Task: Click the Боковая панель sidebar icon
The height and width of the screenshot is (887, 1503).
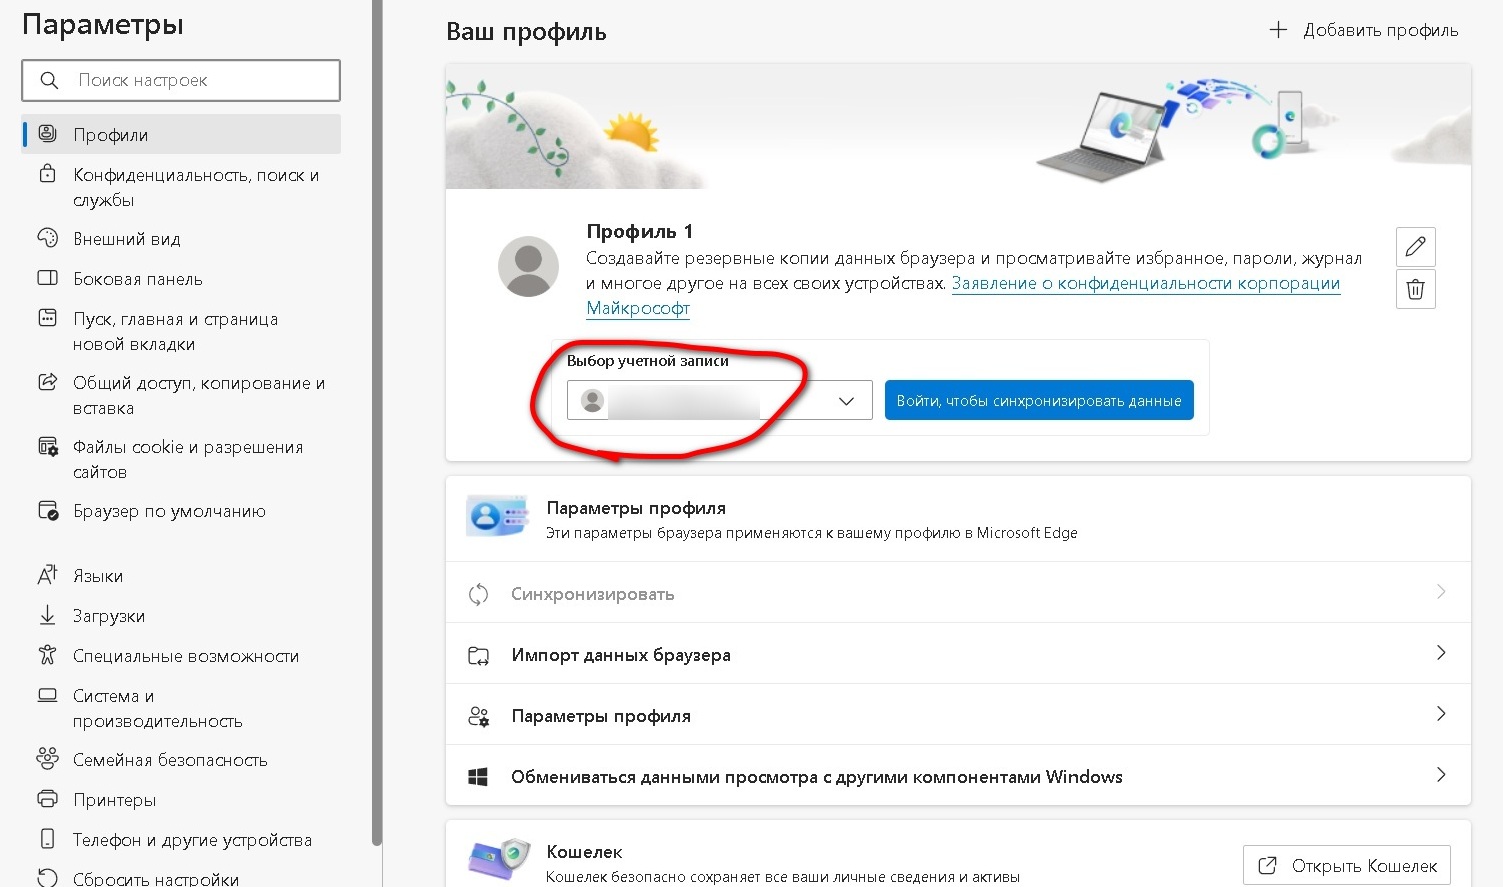Action: click(x=47, y=278)
